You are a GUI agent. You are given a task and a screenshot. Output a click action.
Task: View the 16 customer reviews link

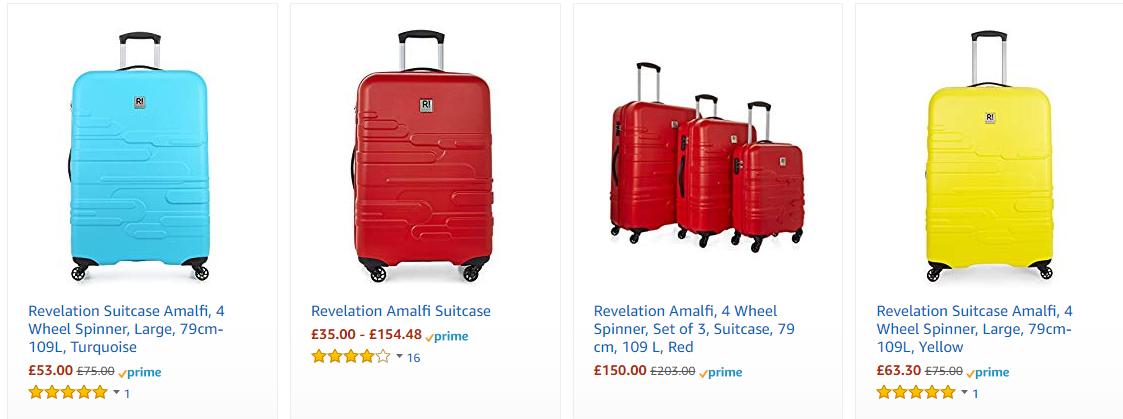click(413, 358)
